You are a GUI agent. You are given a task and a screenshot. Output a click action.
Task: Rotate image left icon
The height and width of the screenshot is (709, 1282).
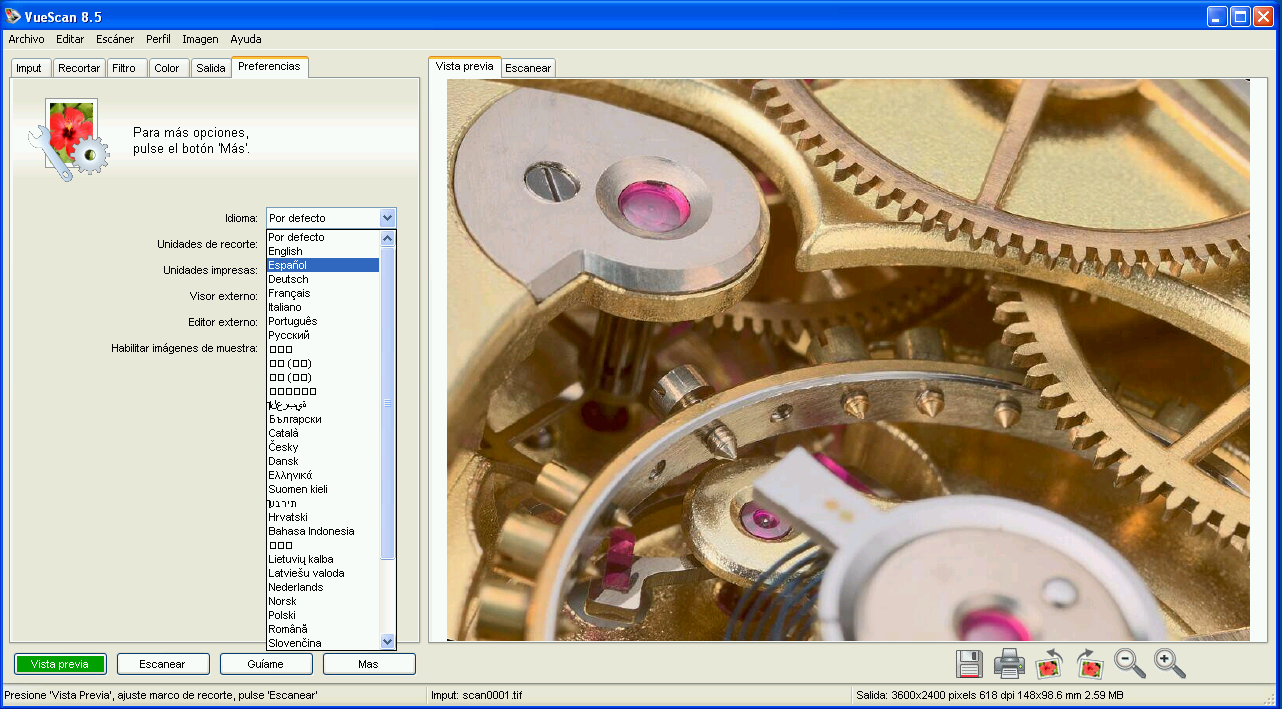[x=1049, y=663]
